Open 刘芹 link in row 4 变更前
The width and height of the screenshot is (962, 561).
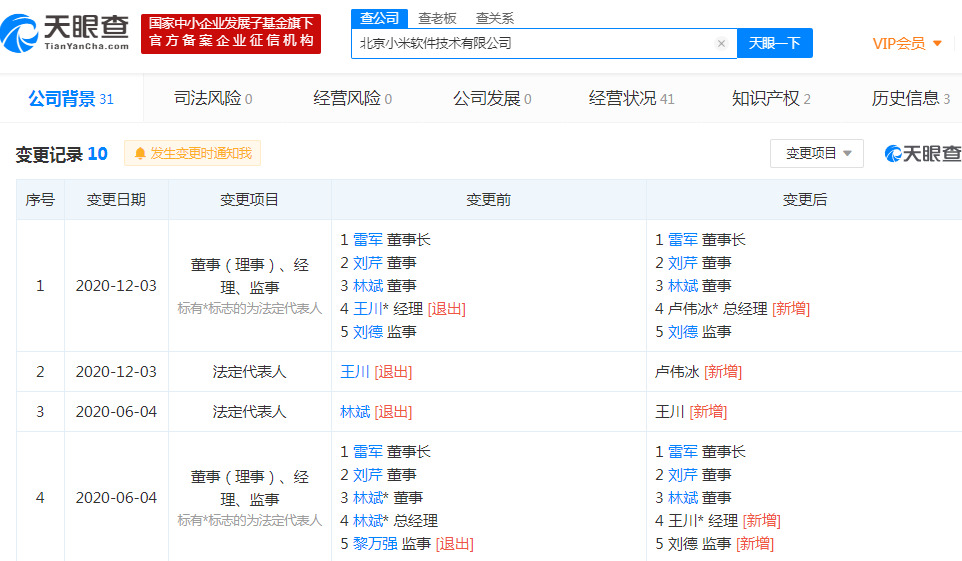[x=367, y=474]
